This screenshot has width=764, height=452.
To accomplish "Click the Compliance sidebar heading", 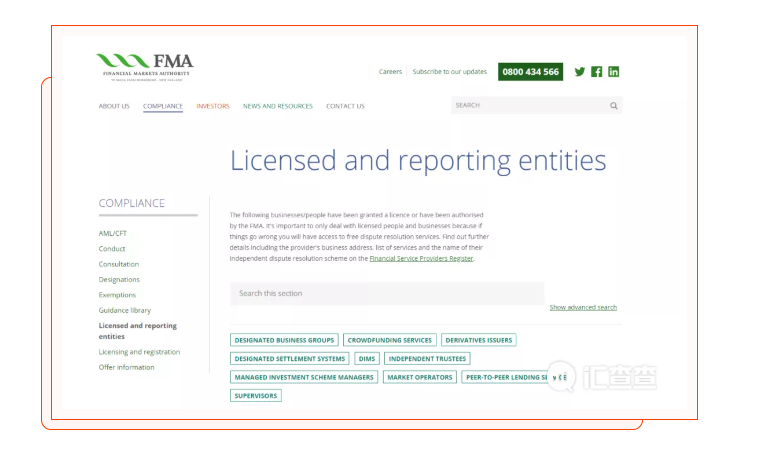I will (132, 203).
